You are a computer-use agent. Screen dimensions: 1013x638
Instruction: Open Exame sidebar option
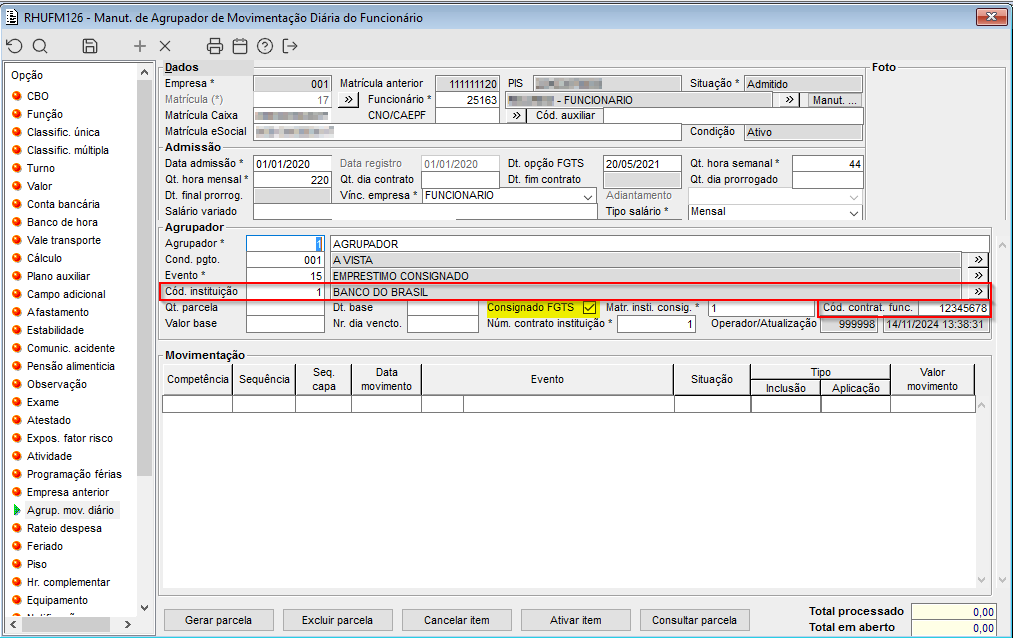43,402
